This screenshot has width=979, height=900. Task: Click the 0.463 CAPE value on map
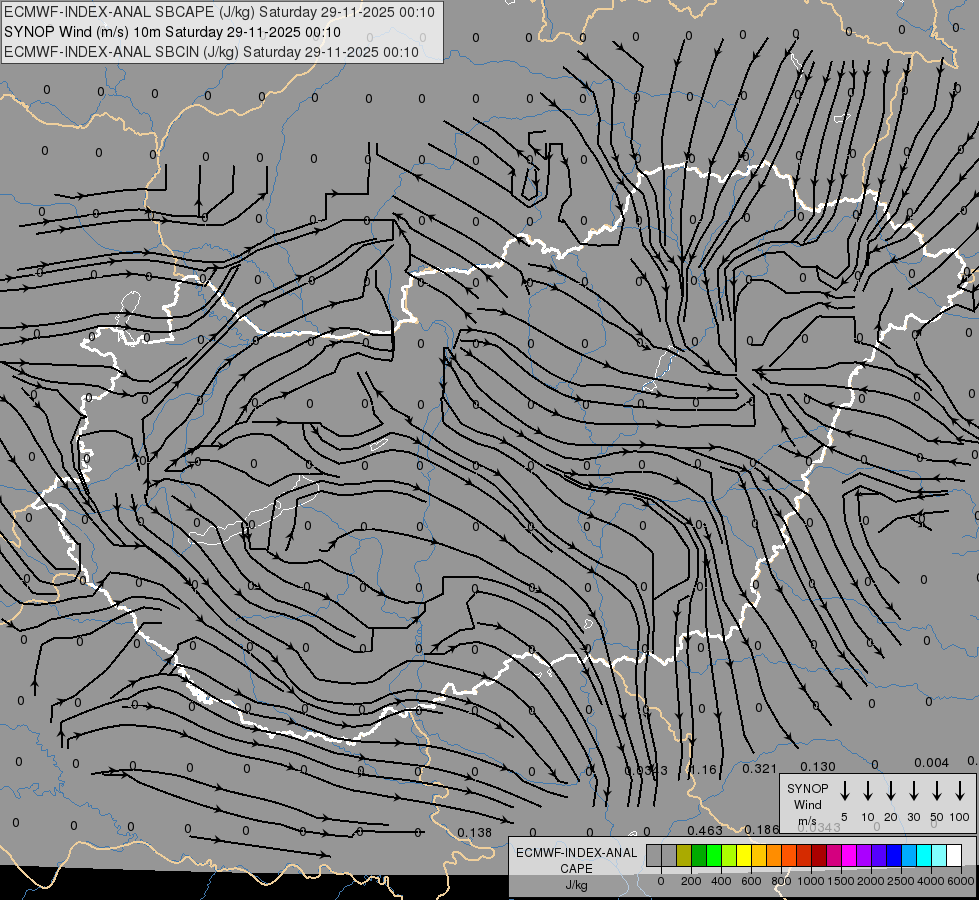(x=705, y=830)
